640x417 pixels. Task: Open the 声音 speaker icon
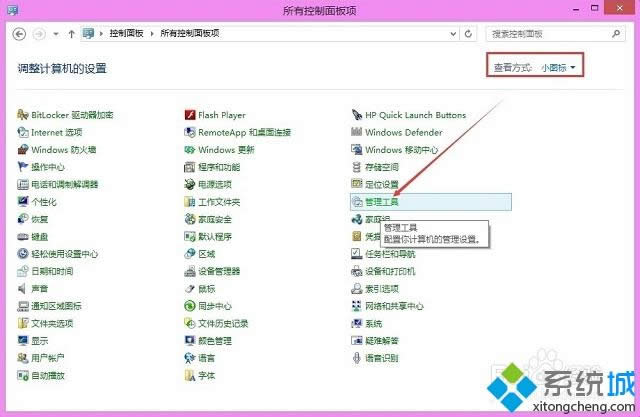pos(23,288)
